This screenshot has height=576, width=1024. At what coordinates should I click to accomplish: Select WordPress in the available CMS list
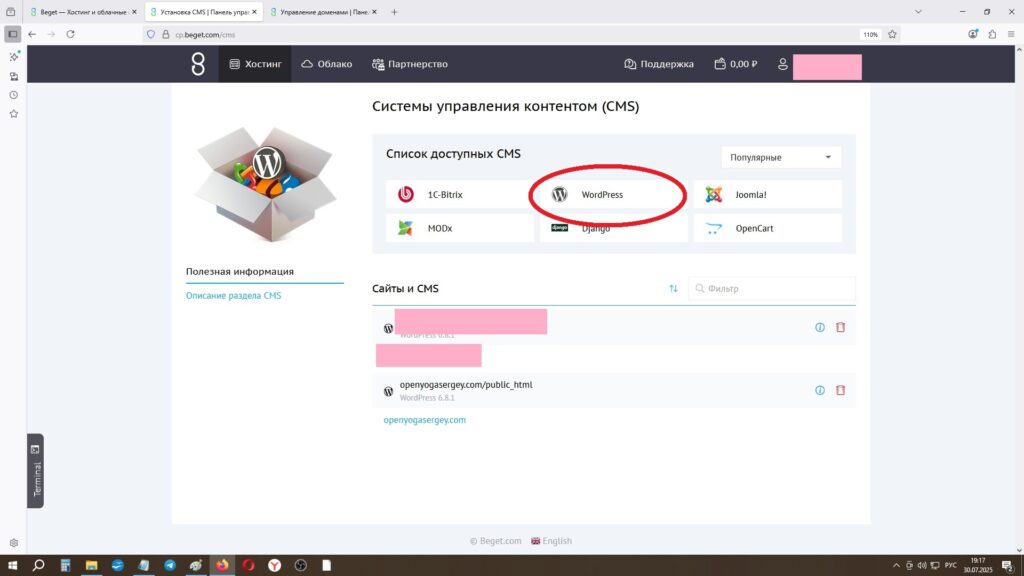pos(613,195)
